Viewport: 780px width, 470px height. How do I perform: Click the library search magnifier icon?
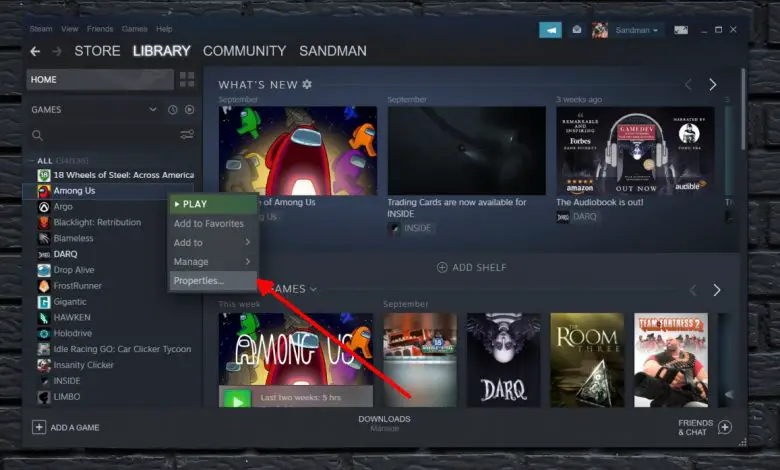tap(37, 135)
